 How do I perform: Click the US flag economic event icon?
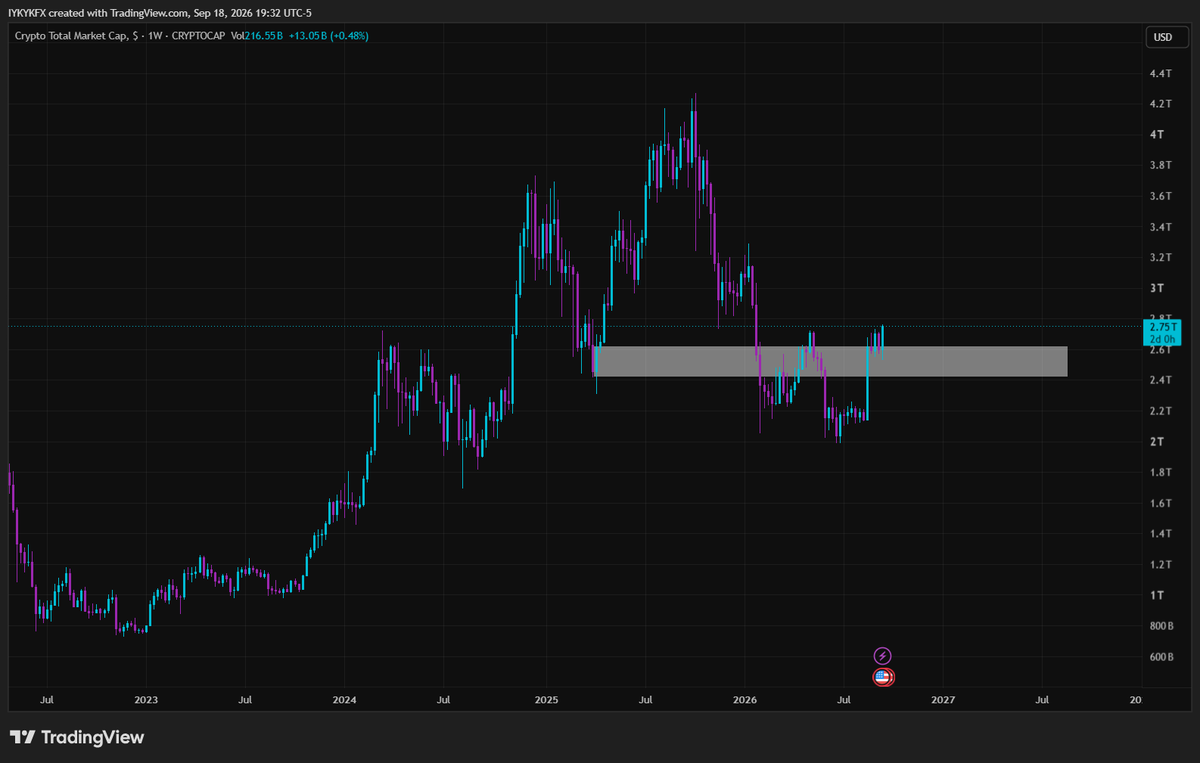pos(882,677)
